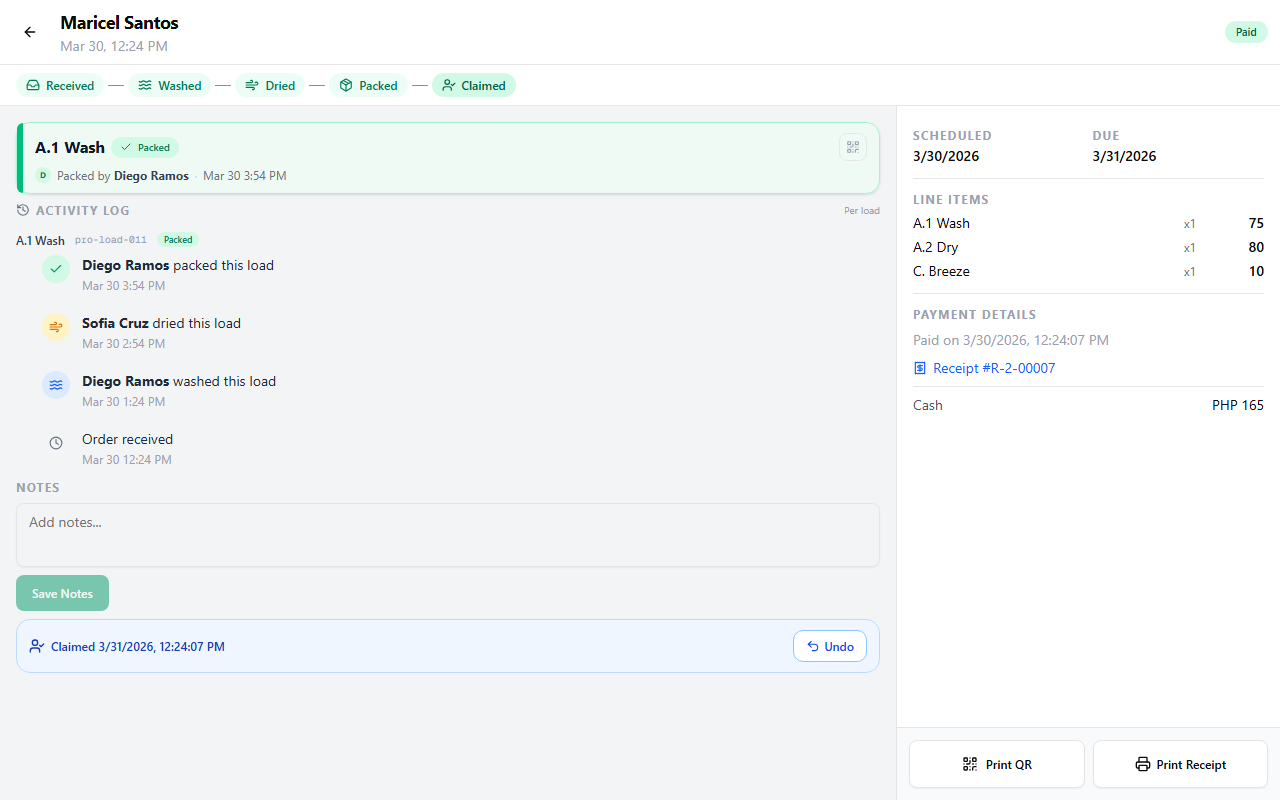Click the green checkmark packed activity icon

(x=56, y=269)
